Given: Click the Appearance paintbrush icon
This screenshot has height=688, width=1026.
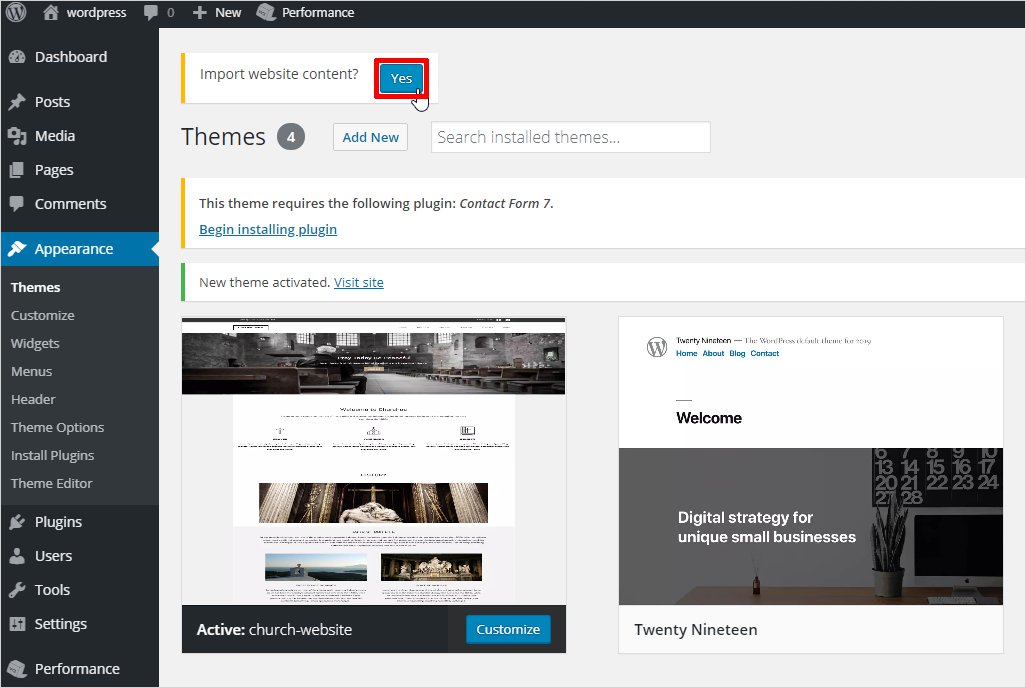Looking at the screenshot, I should 17,249.
